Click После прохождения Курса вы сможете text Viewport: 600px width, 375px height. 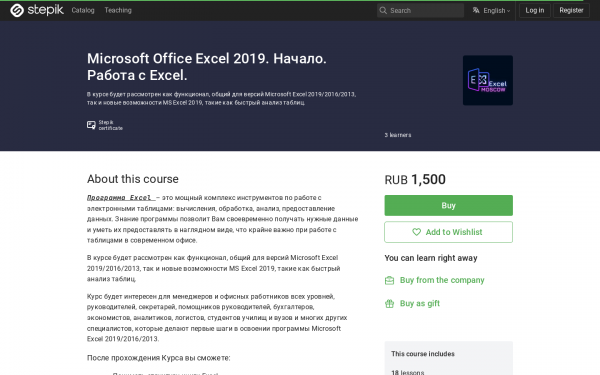pos(158,358)
